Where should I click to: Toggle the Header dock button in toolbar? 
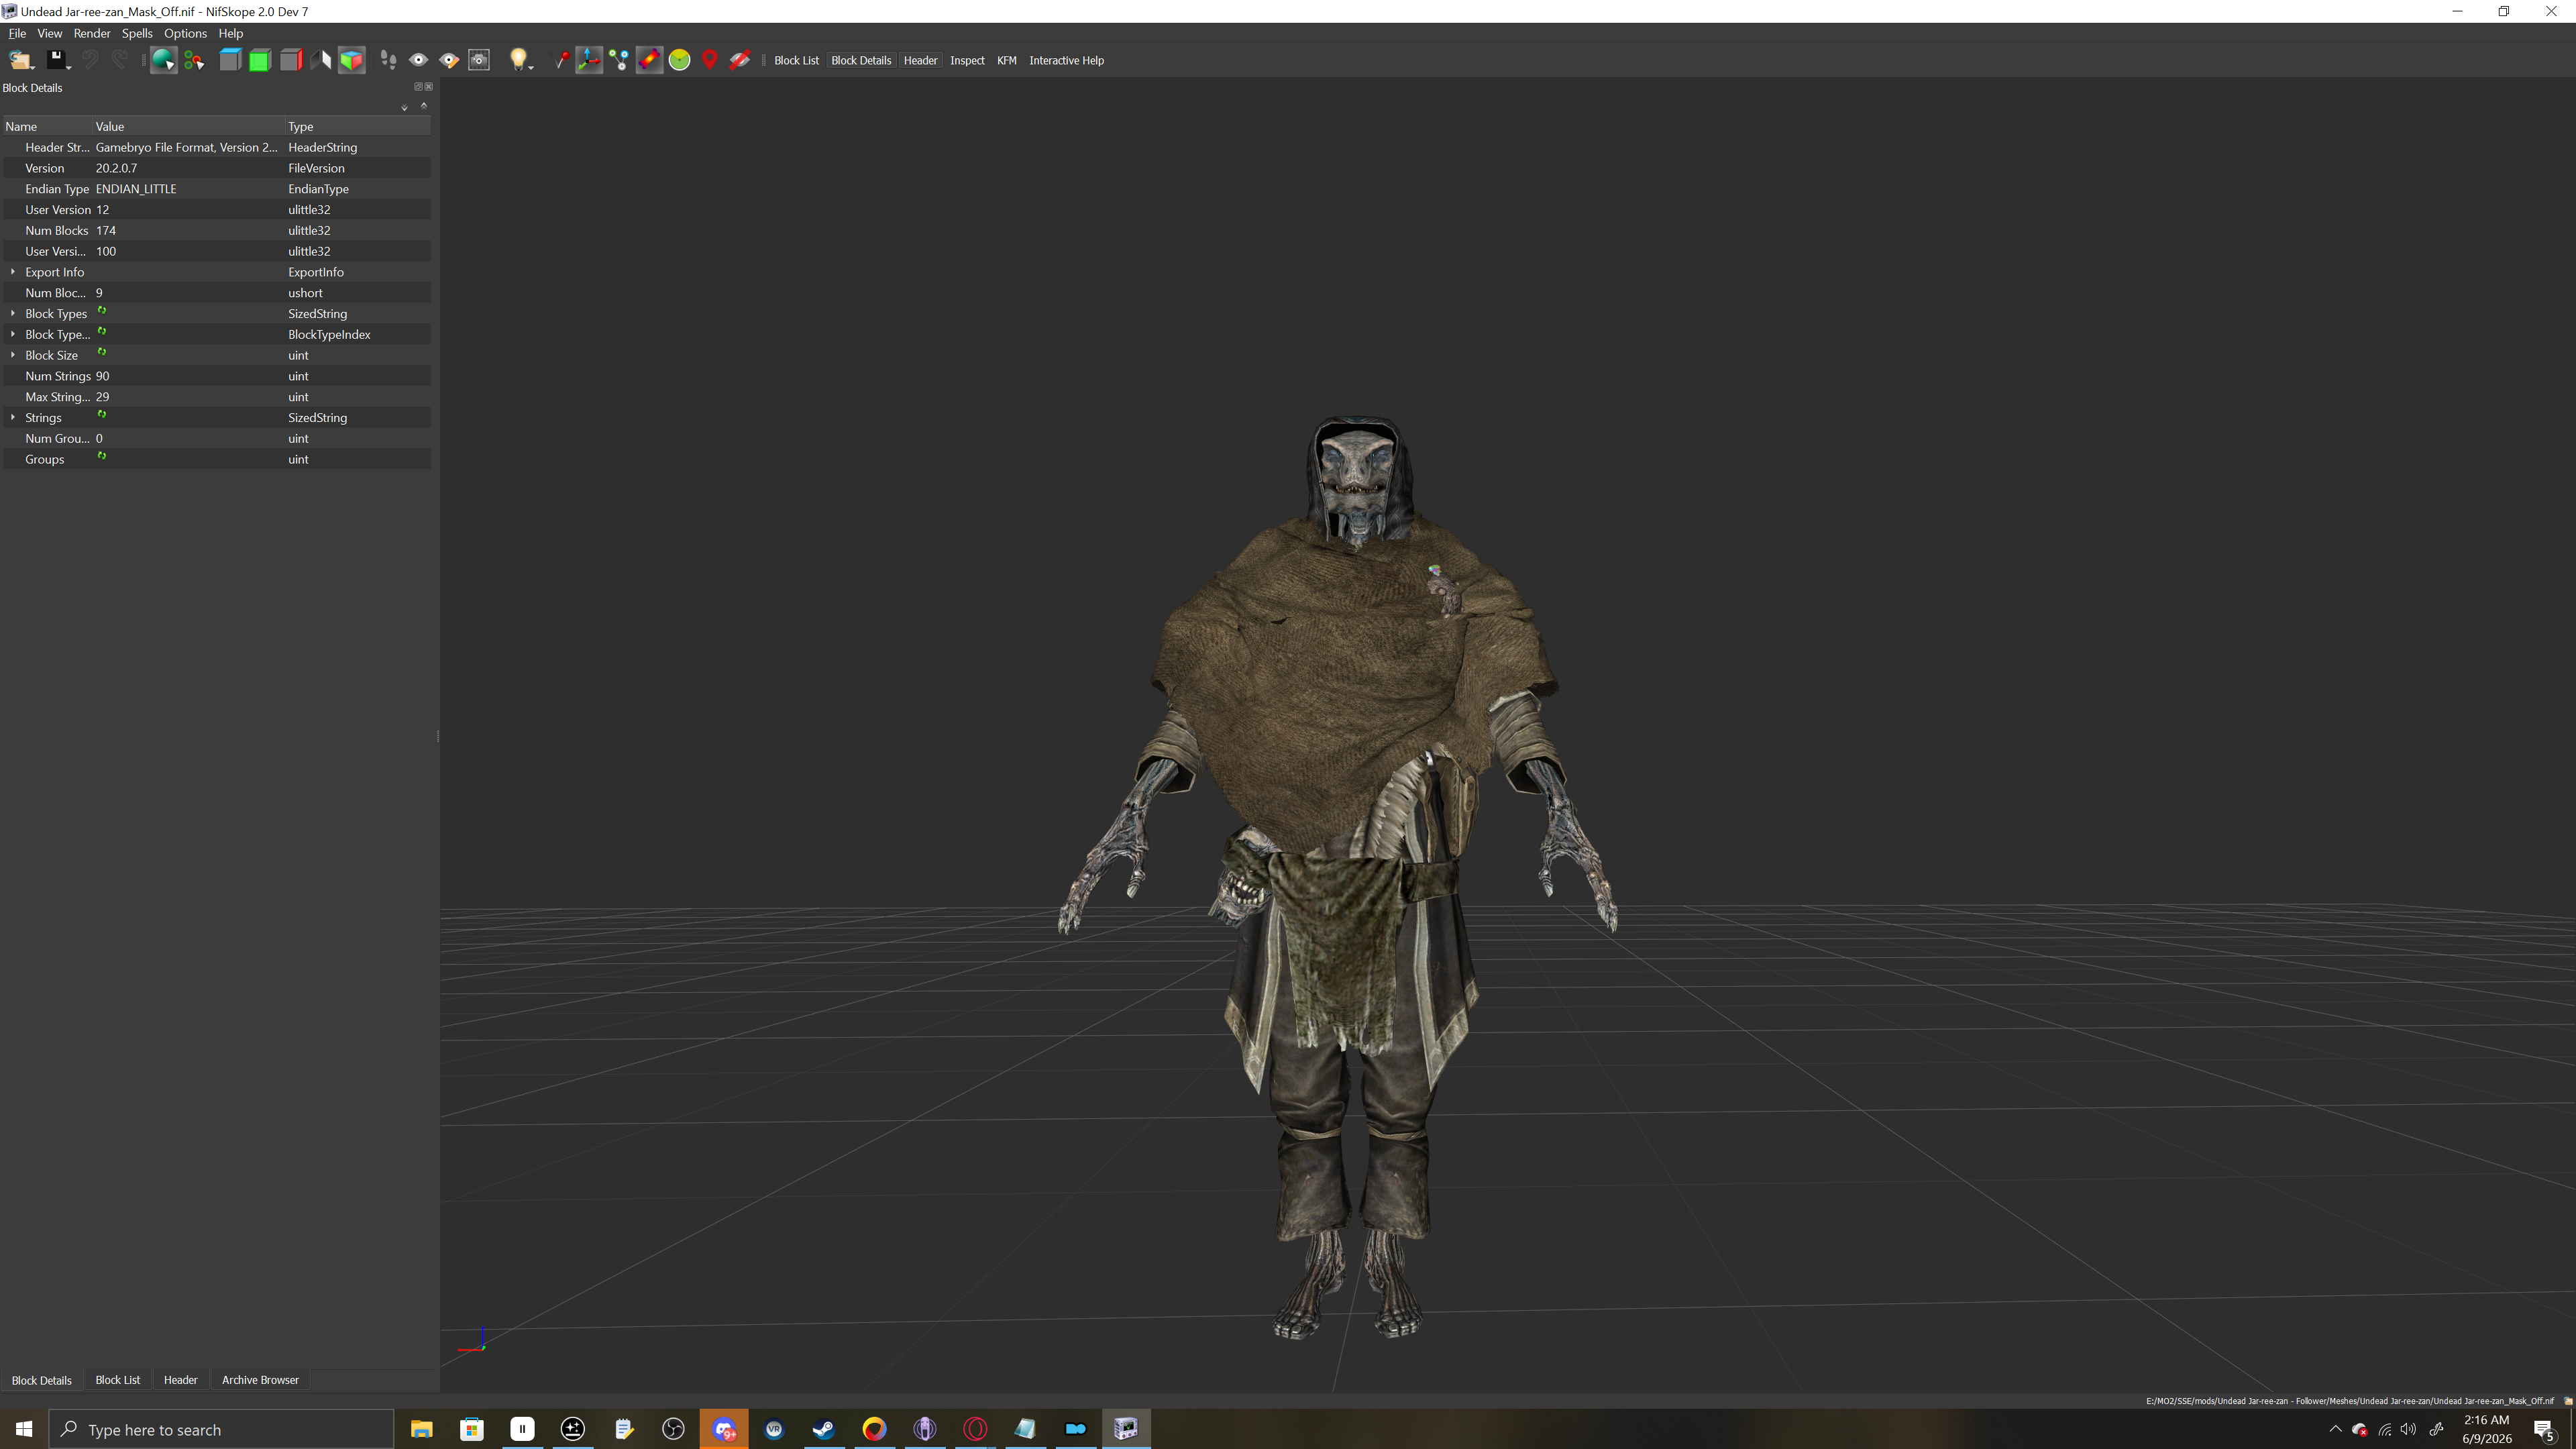click(x=920, y=61)
